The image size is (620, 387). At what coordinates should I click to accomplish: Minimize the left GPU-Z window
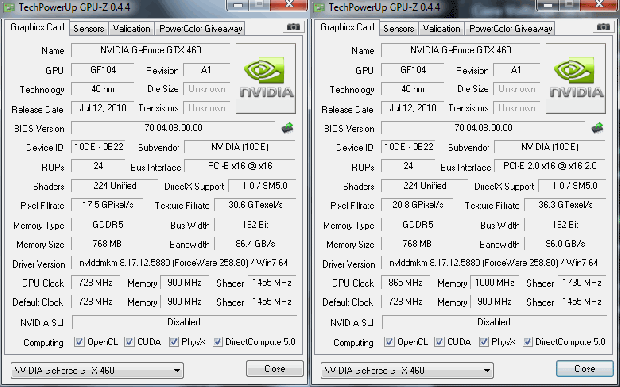coord(238,5)
